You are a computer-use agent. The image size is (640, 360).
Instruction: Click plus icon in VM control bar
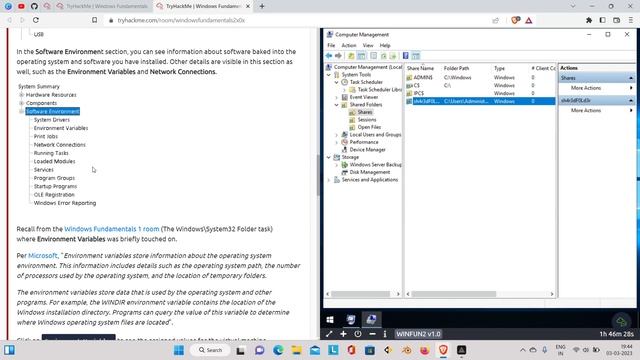[343, 334]
